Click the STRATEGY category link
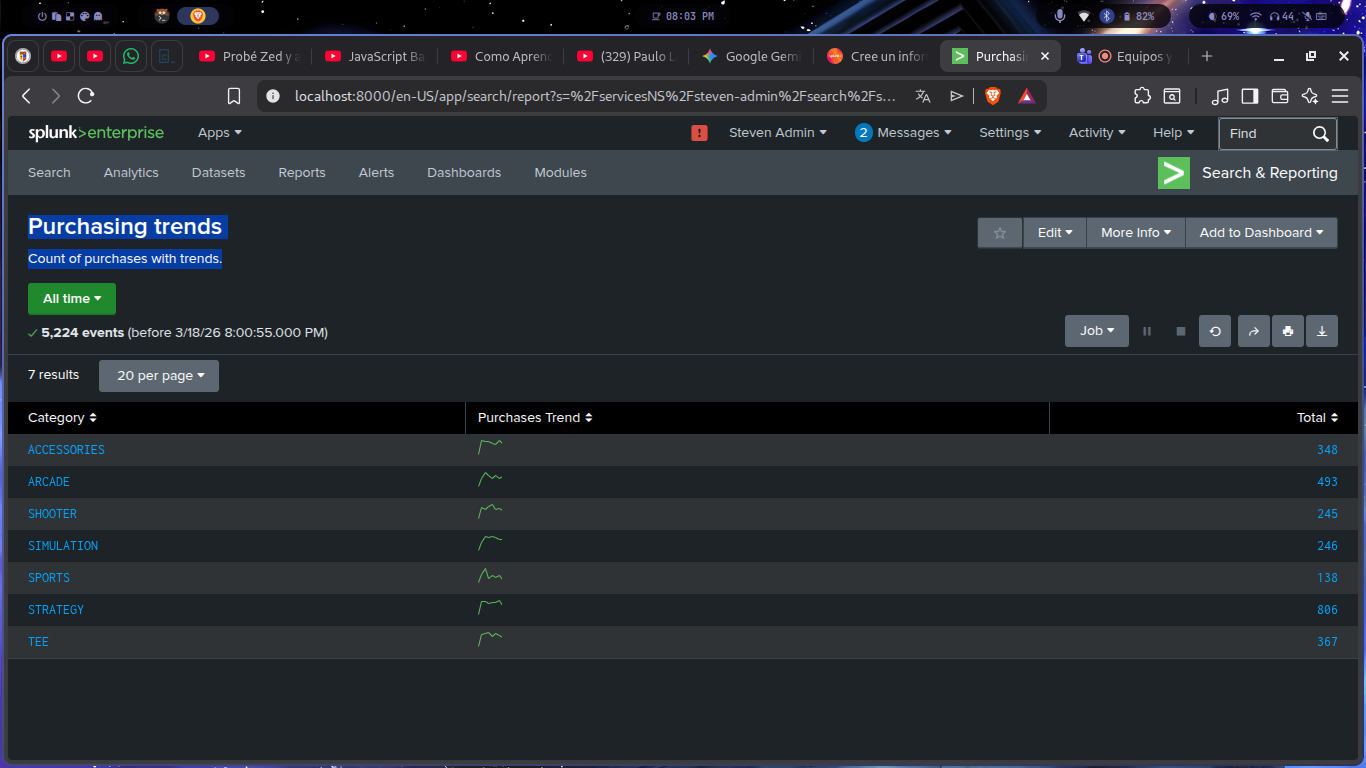Screen dimensions: 1366x768 pyautogui.click(x=56, y=610)
